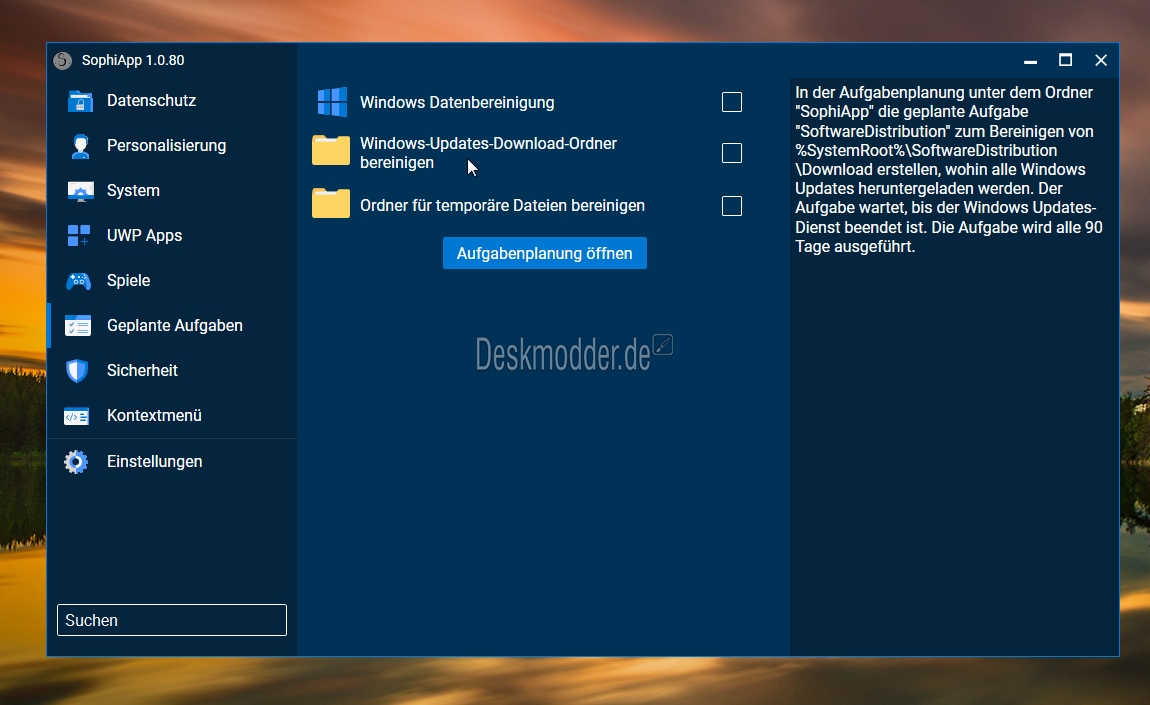
Task: Click Aufgabenplanung öffnen button
Action: (545, 253)
